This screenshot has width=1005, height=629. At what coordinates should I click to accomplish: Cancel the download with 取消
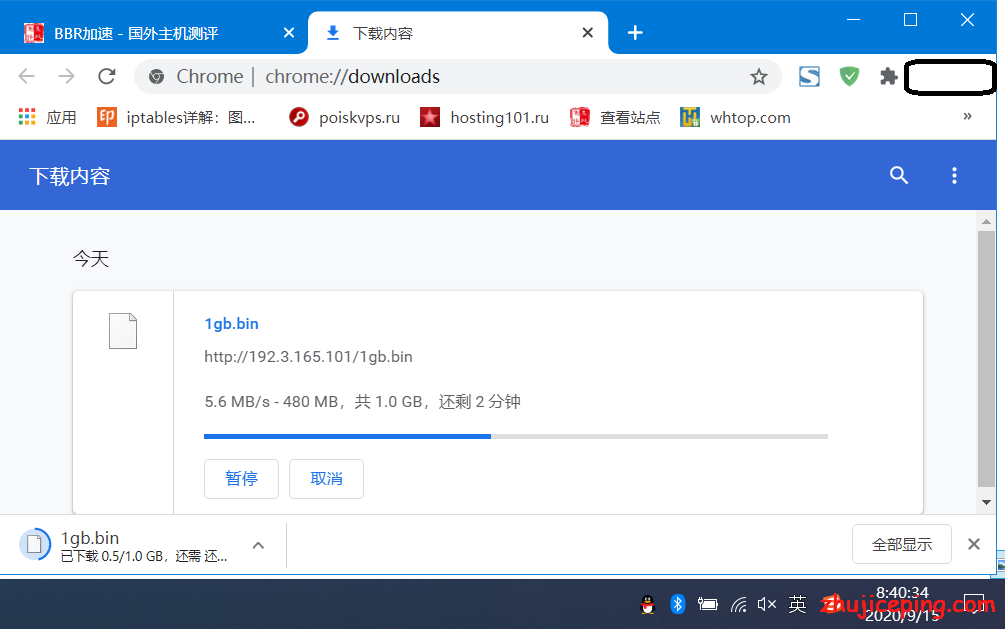[x=326, y=478]
